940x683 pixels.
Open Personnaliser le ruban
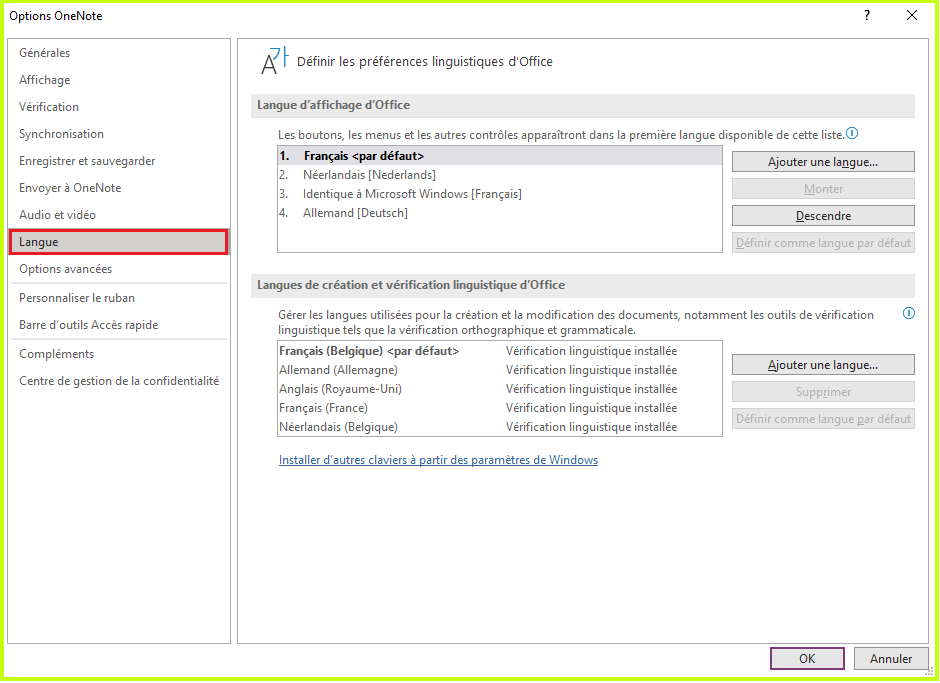coord(118,297)
